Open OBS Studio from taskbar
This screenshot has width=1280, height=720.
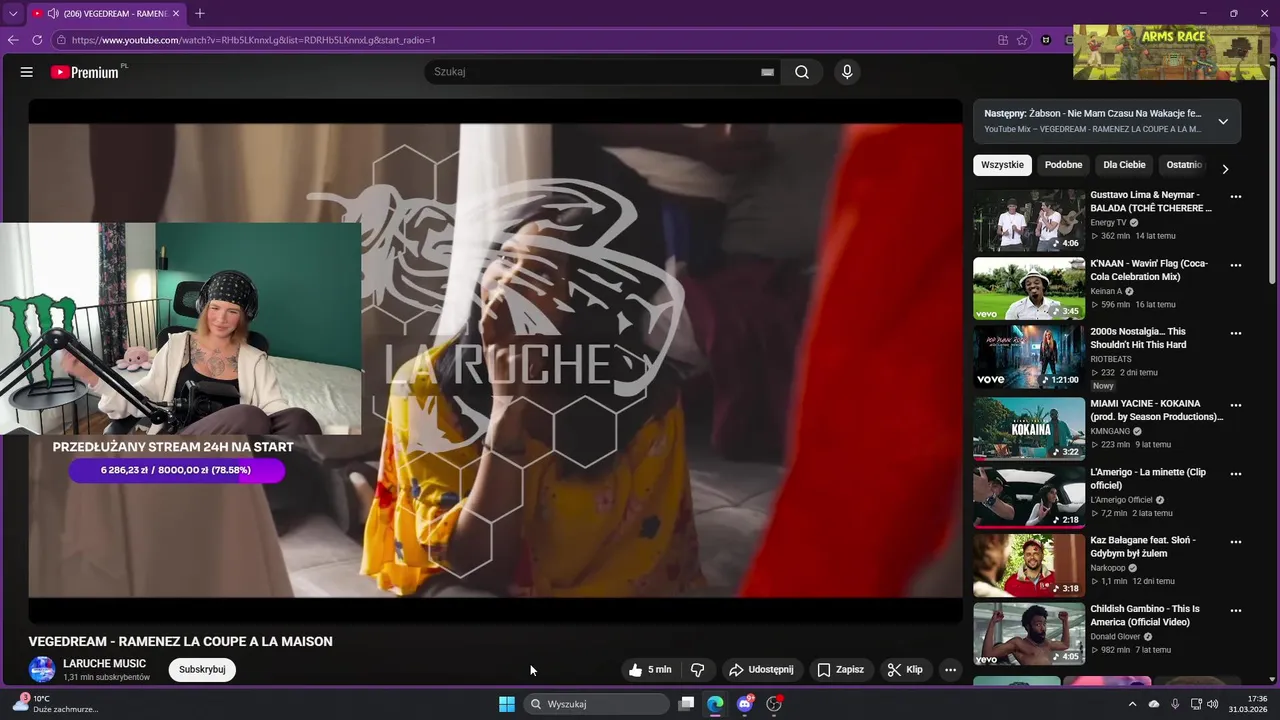click(x=774, y=704)
